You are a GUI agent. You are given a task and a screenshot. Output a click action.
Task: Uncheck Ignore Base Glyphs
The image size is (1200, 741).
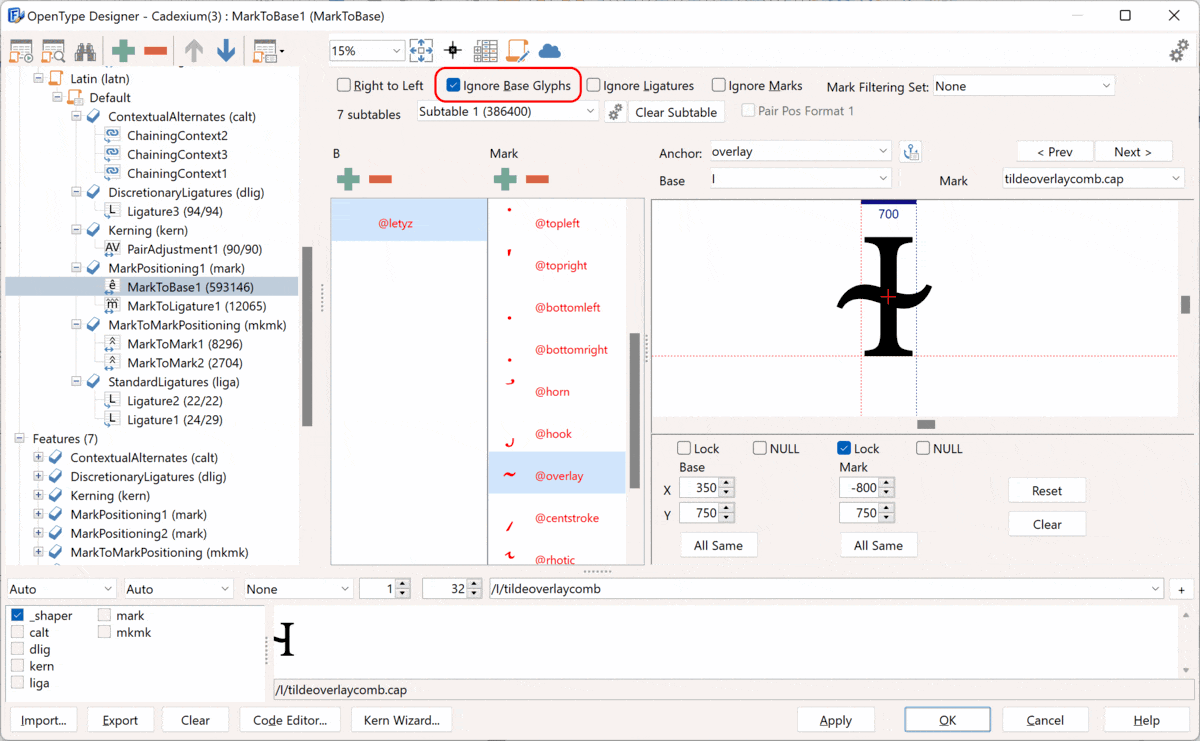click(453, 86)
